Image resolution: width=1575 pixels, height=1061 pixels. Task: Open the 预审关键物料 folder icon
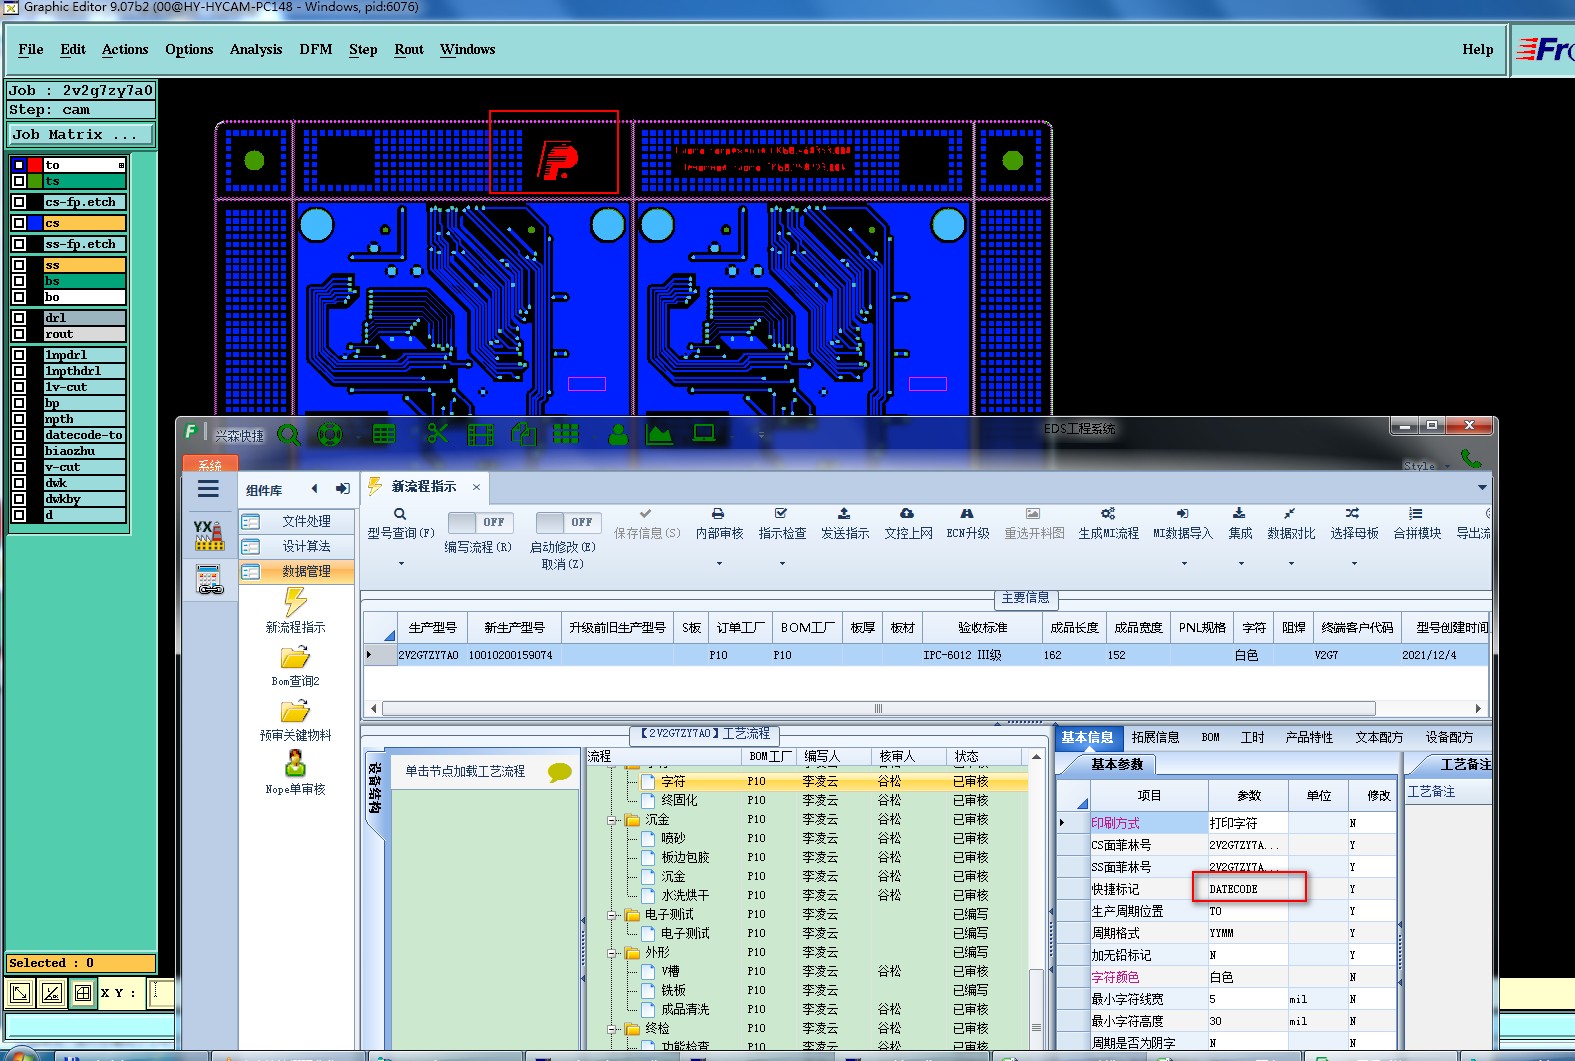pyautogui.click(x=295, y=711)
